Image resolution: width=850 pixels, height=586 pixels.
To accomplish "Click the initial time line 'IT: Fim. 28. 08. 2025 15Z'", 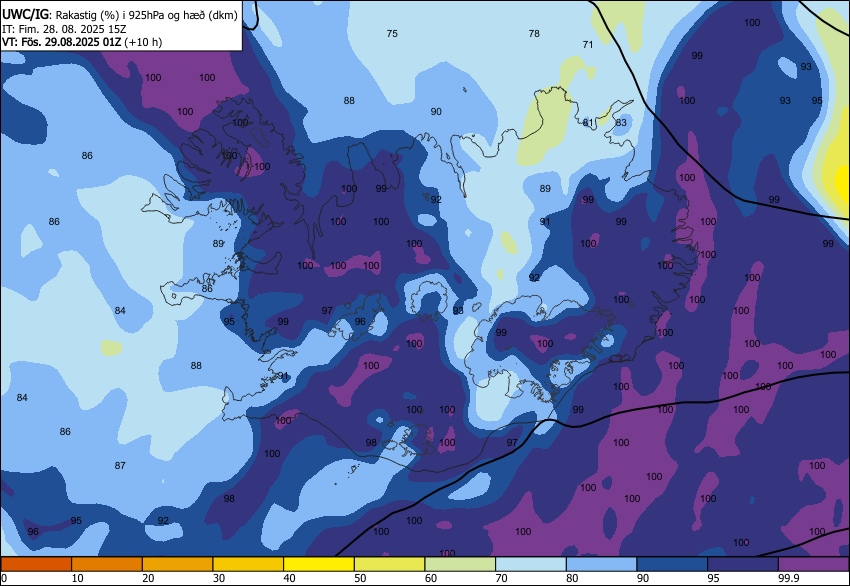I will click(x=63, y=29).
